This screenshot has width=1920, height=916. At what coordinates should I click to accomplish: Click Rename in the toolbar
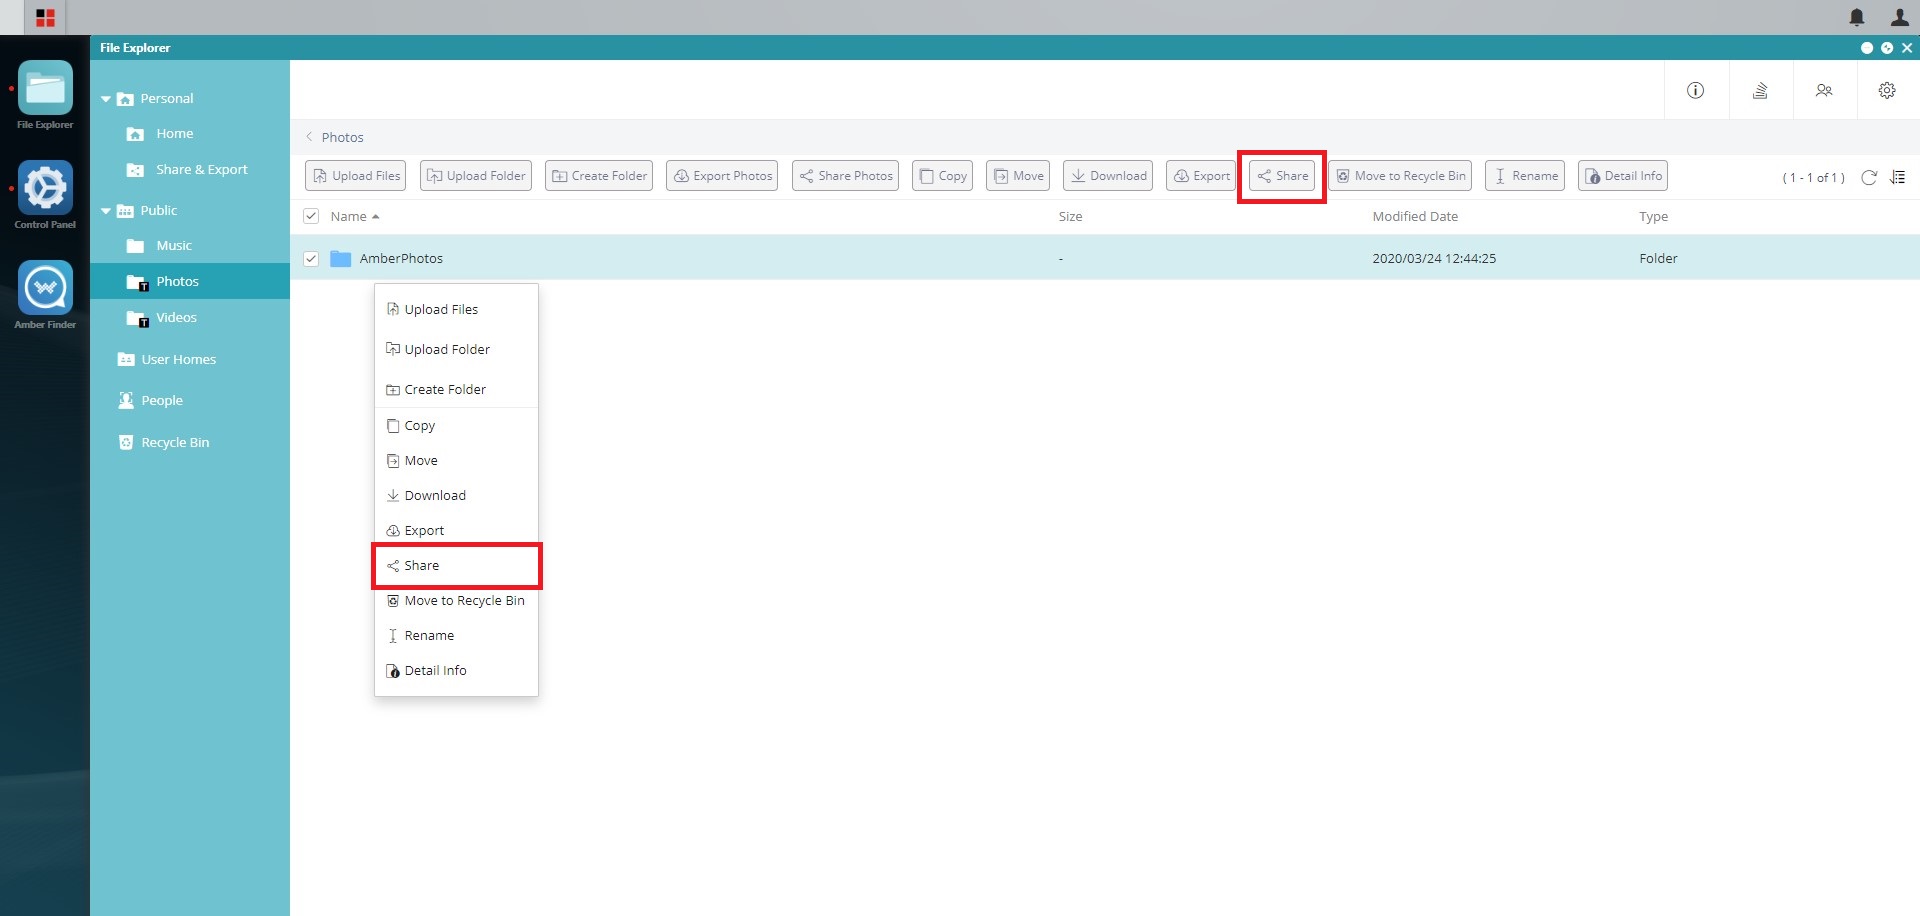1525,176
